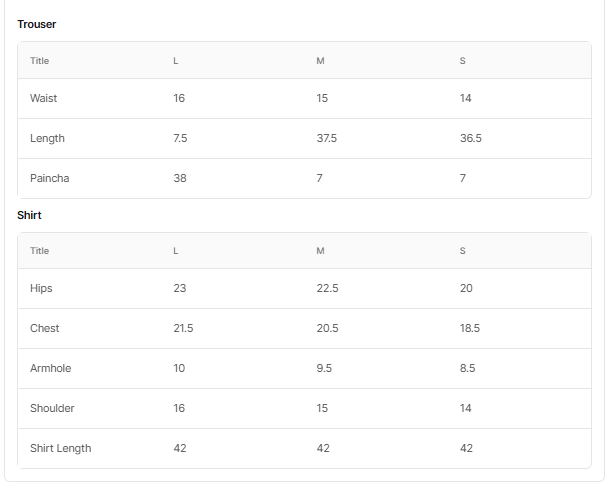613x486 pixels.
Task: Click the Shoulder row label
Action: (x=52, y=409)
